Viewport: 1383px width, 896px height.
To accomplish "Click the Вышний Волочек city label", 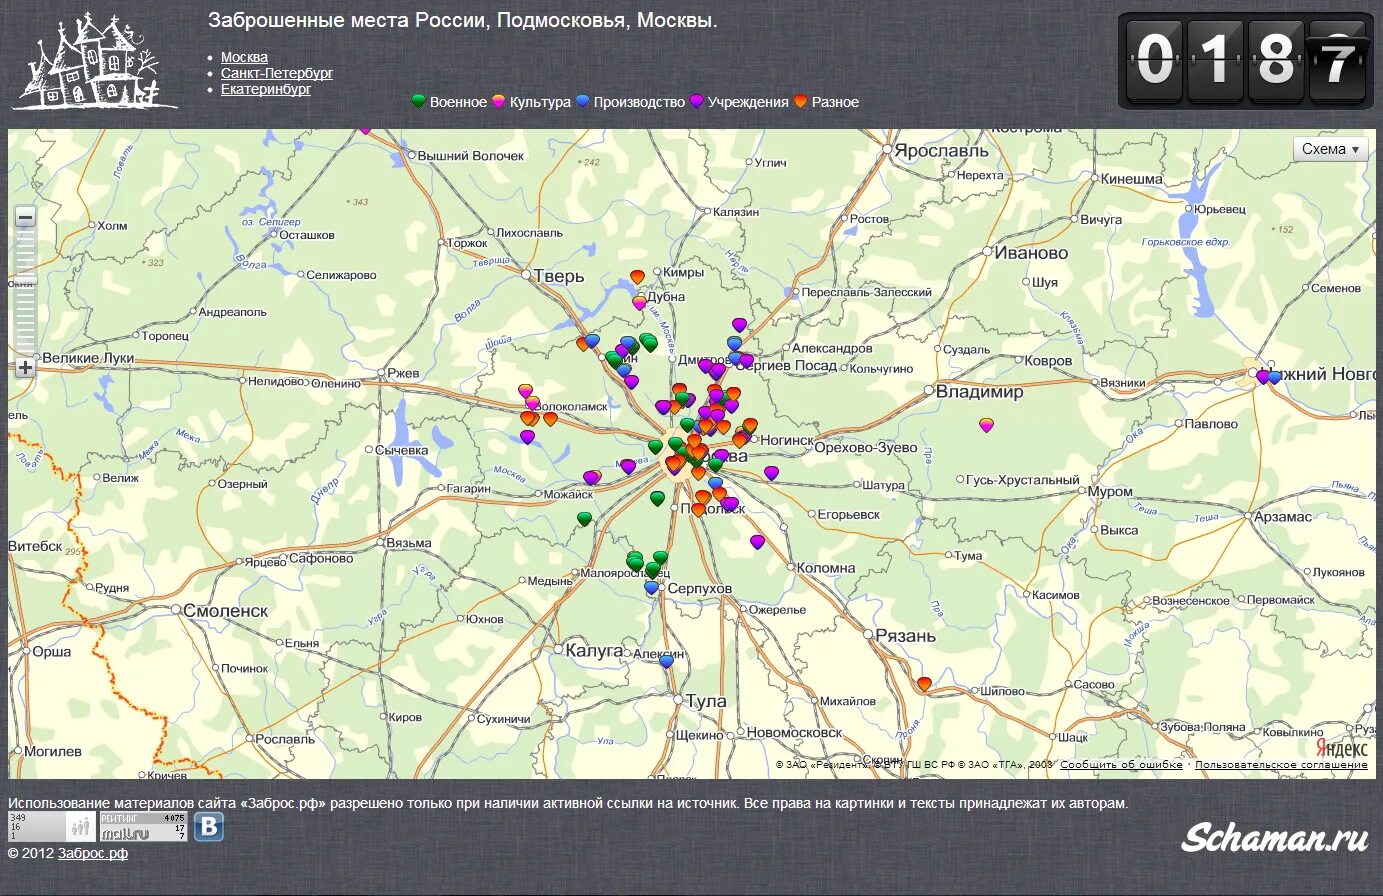I will click(471, 156).
